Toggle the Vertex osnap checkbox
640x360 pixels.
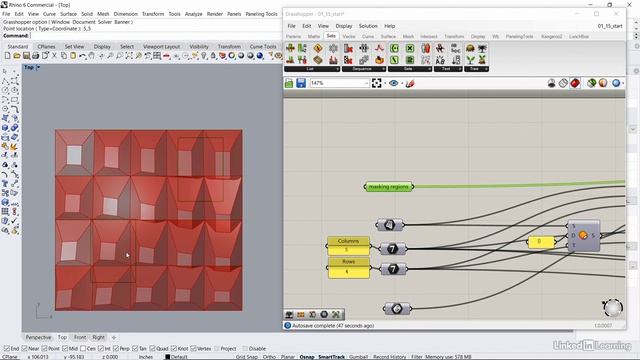pyautogui.click(x=193, y=349)
